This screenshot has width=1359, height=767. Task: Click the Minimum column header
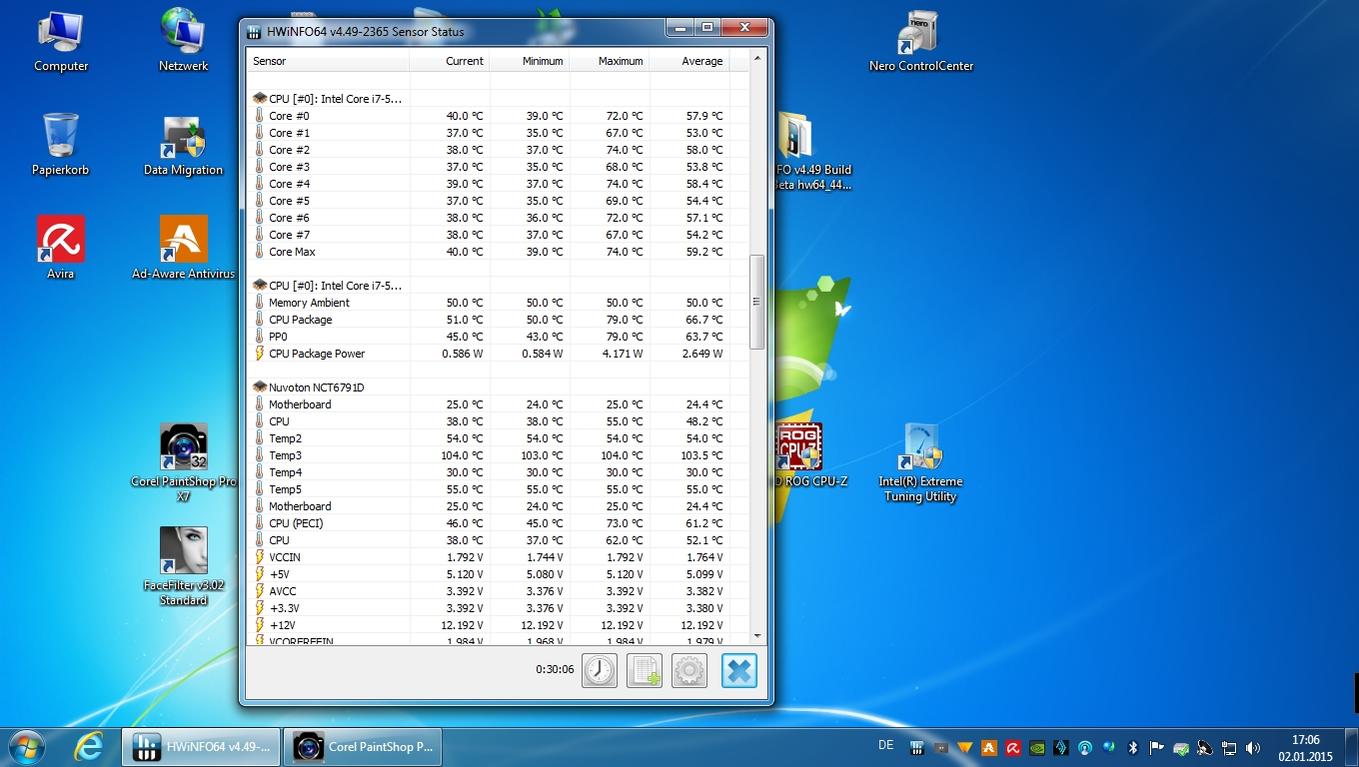(x=530, y=61)
